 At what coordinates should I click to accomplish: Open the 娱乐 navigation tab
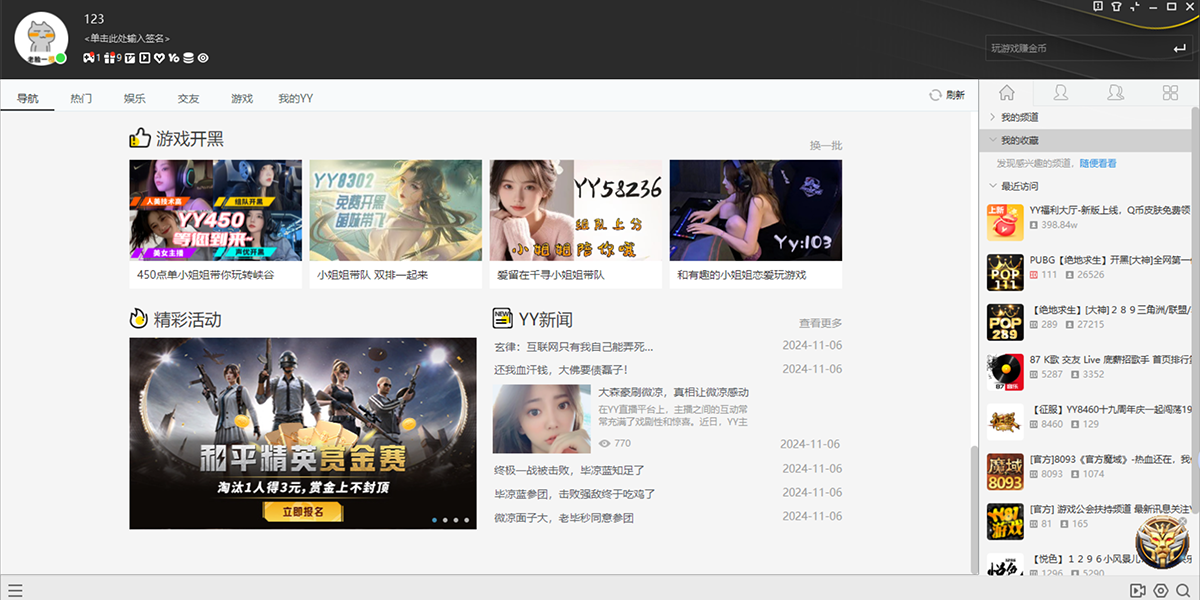(134, 97)
